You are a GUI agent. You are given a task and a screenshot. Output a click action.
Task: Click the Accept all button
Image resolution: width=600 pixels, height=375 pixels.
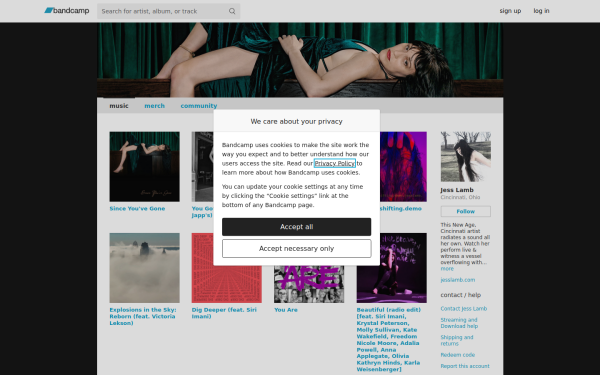[297, 227]
